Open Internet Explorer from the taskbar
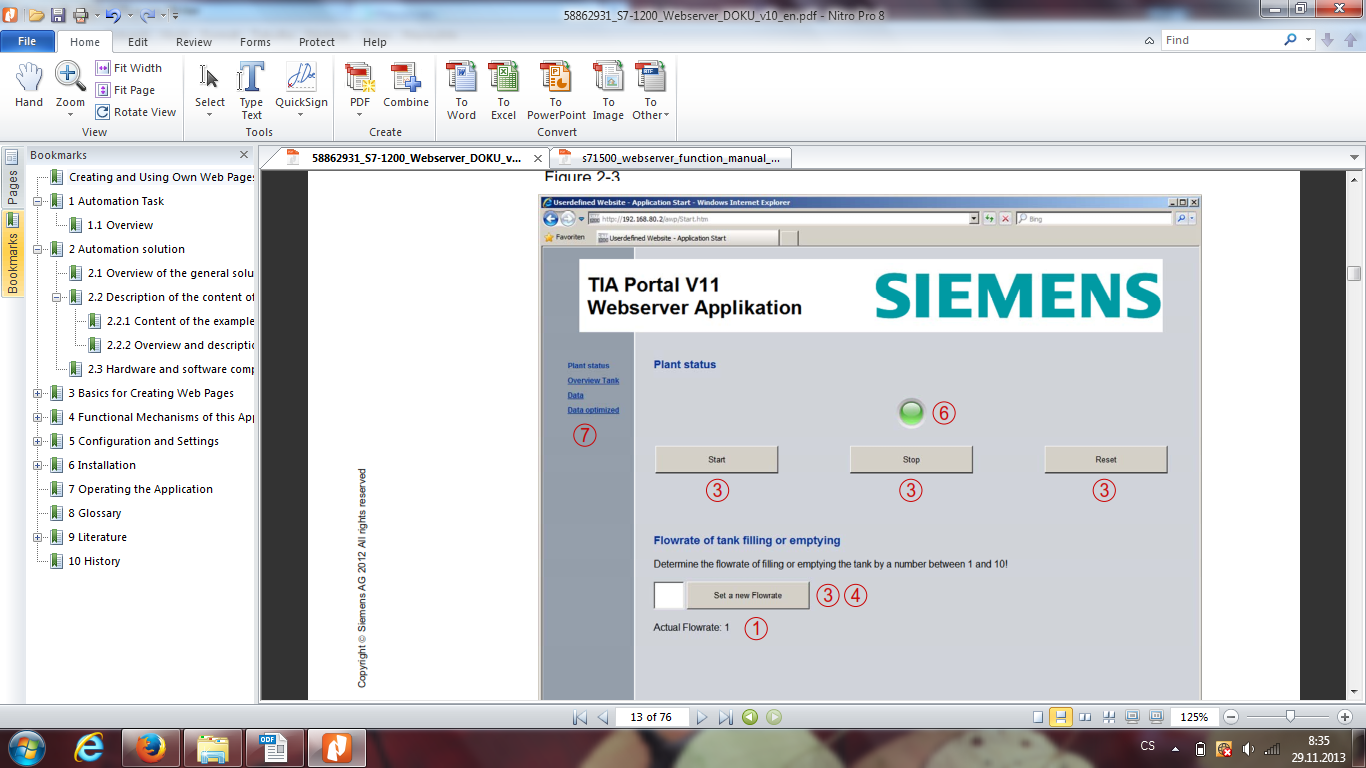Screen dimensions: 1366x768 pos(90,747)
